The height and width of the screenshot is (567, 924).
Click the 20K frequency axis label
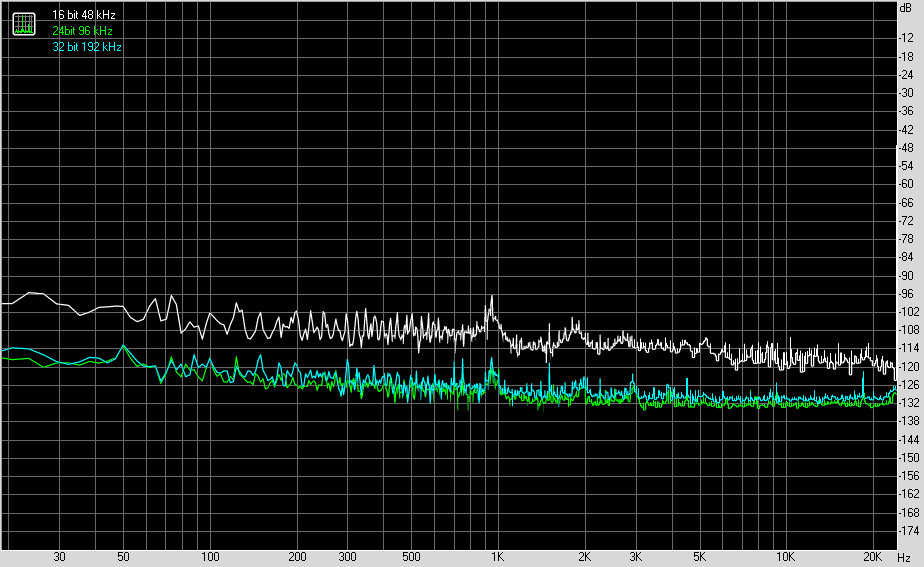pos(873,557)
